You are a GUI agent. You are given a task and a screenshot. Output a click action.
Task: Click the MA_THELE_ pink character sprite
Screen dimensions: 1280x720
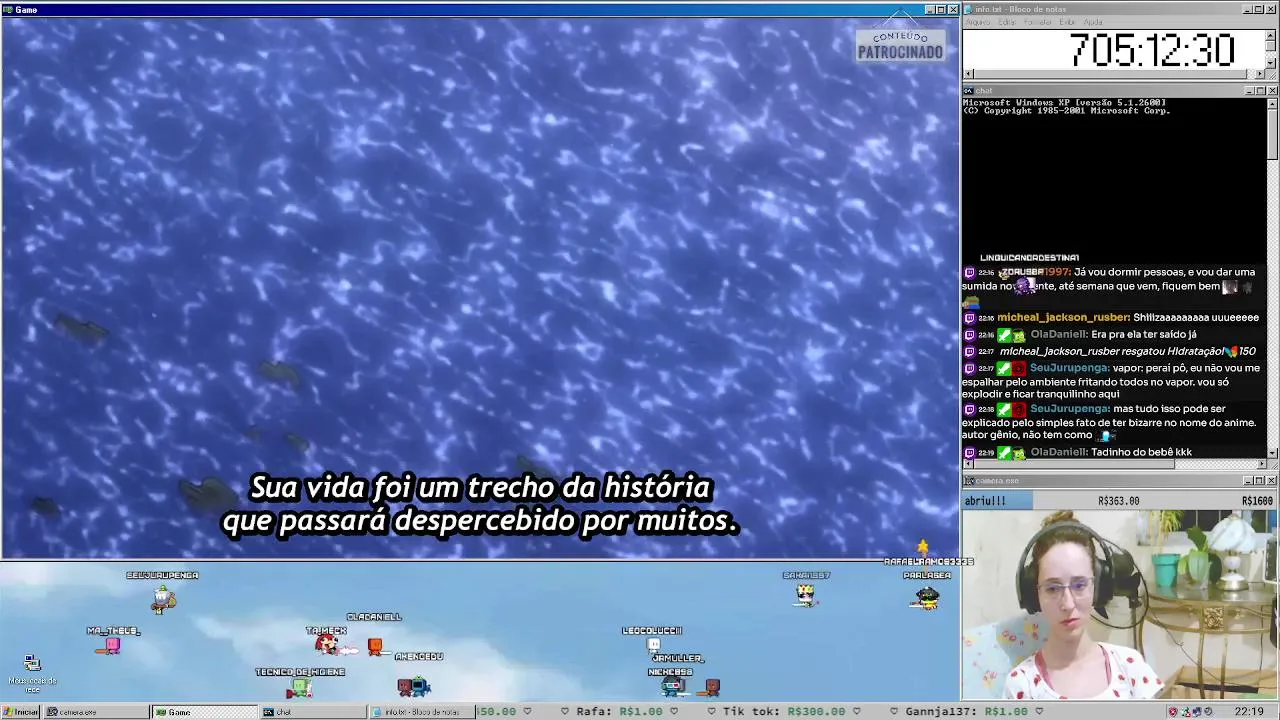[x=108, y=646]
